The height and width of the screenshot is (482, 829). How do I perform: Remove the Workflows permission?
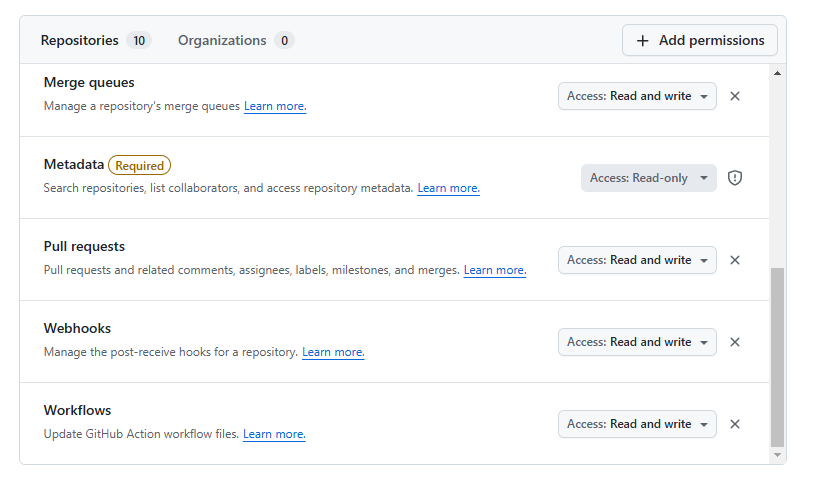click(x=735, y=424)
